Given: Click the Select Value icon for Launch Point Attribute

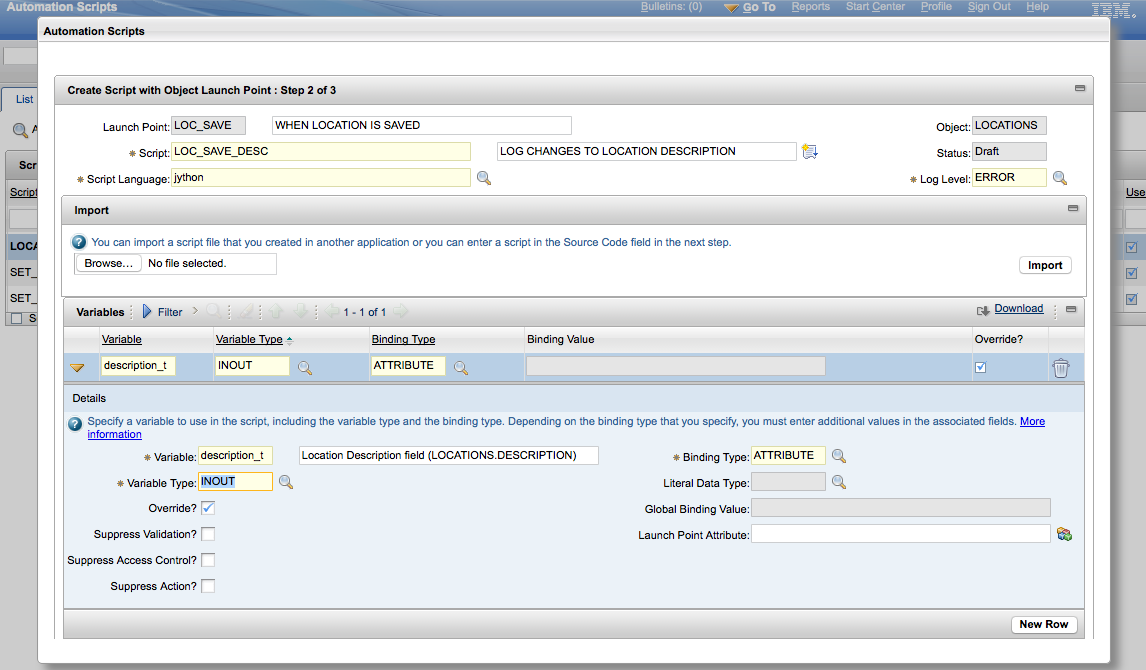Looking at the screenshot, I should 1064,534.
